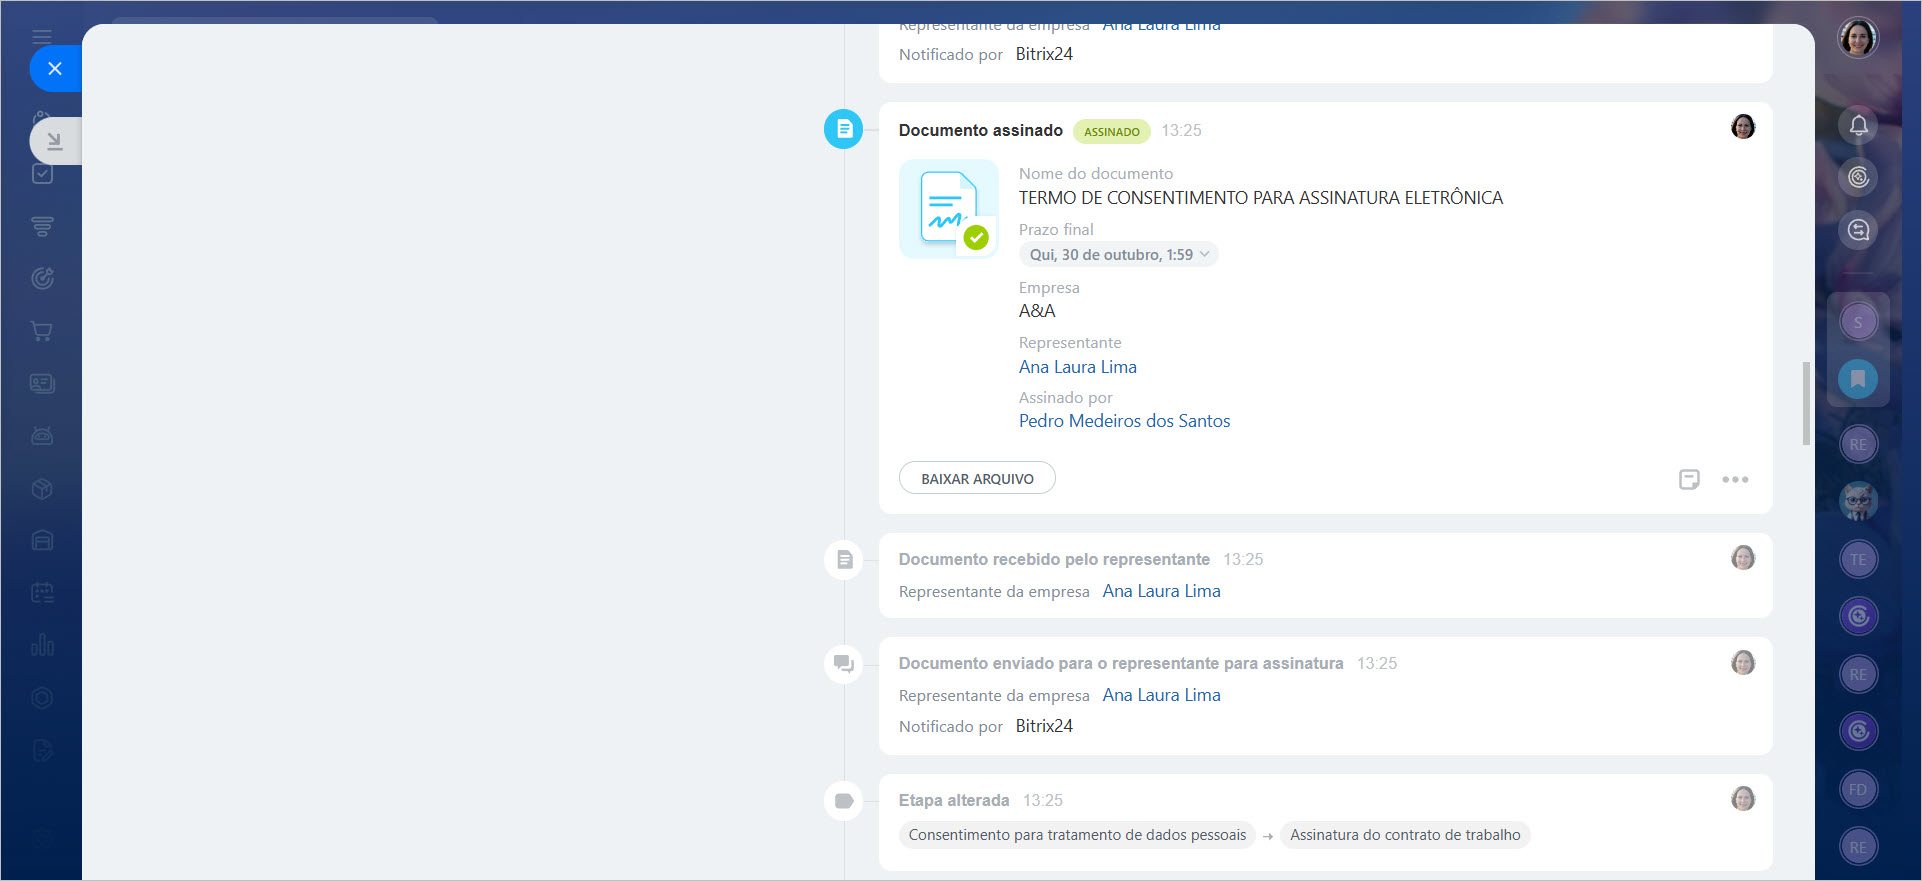Image resolution: width=1922 pixels, height=881 pixels.
Task: Open the box inventory icon in the sidebar
Action: pos(42,488)
